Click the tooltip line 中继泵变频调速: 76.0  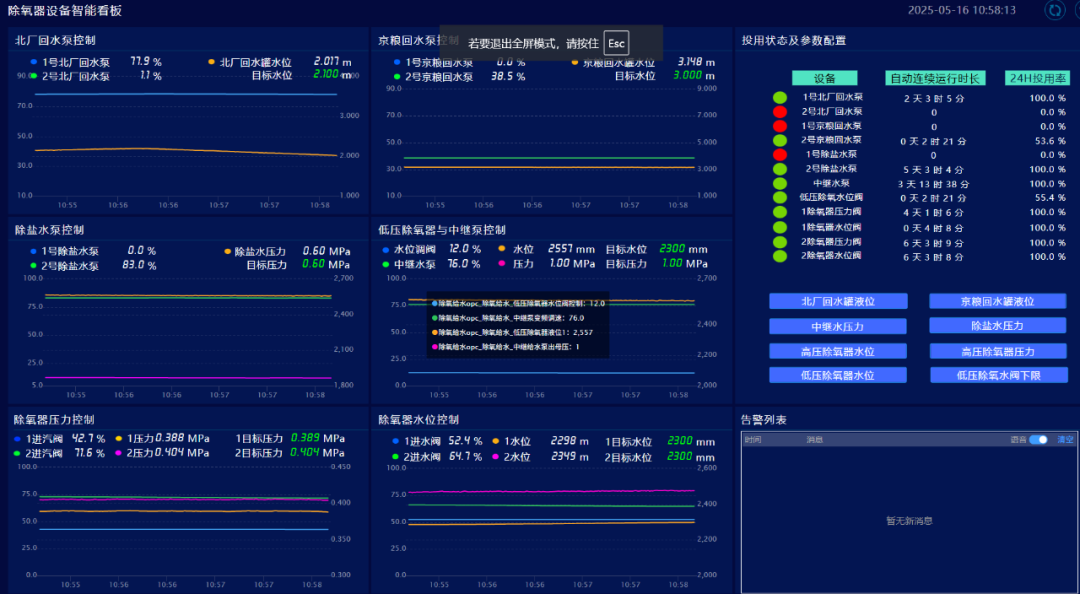pyautogui.click(x=508, y=318)
